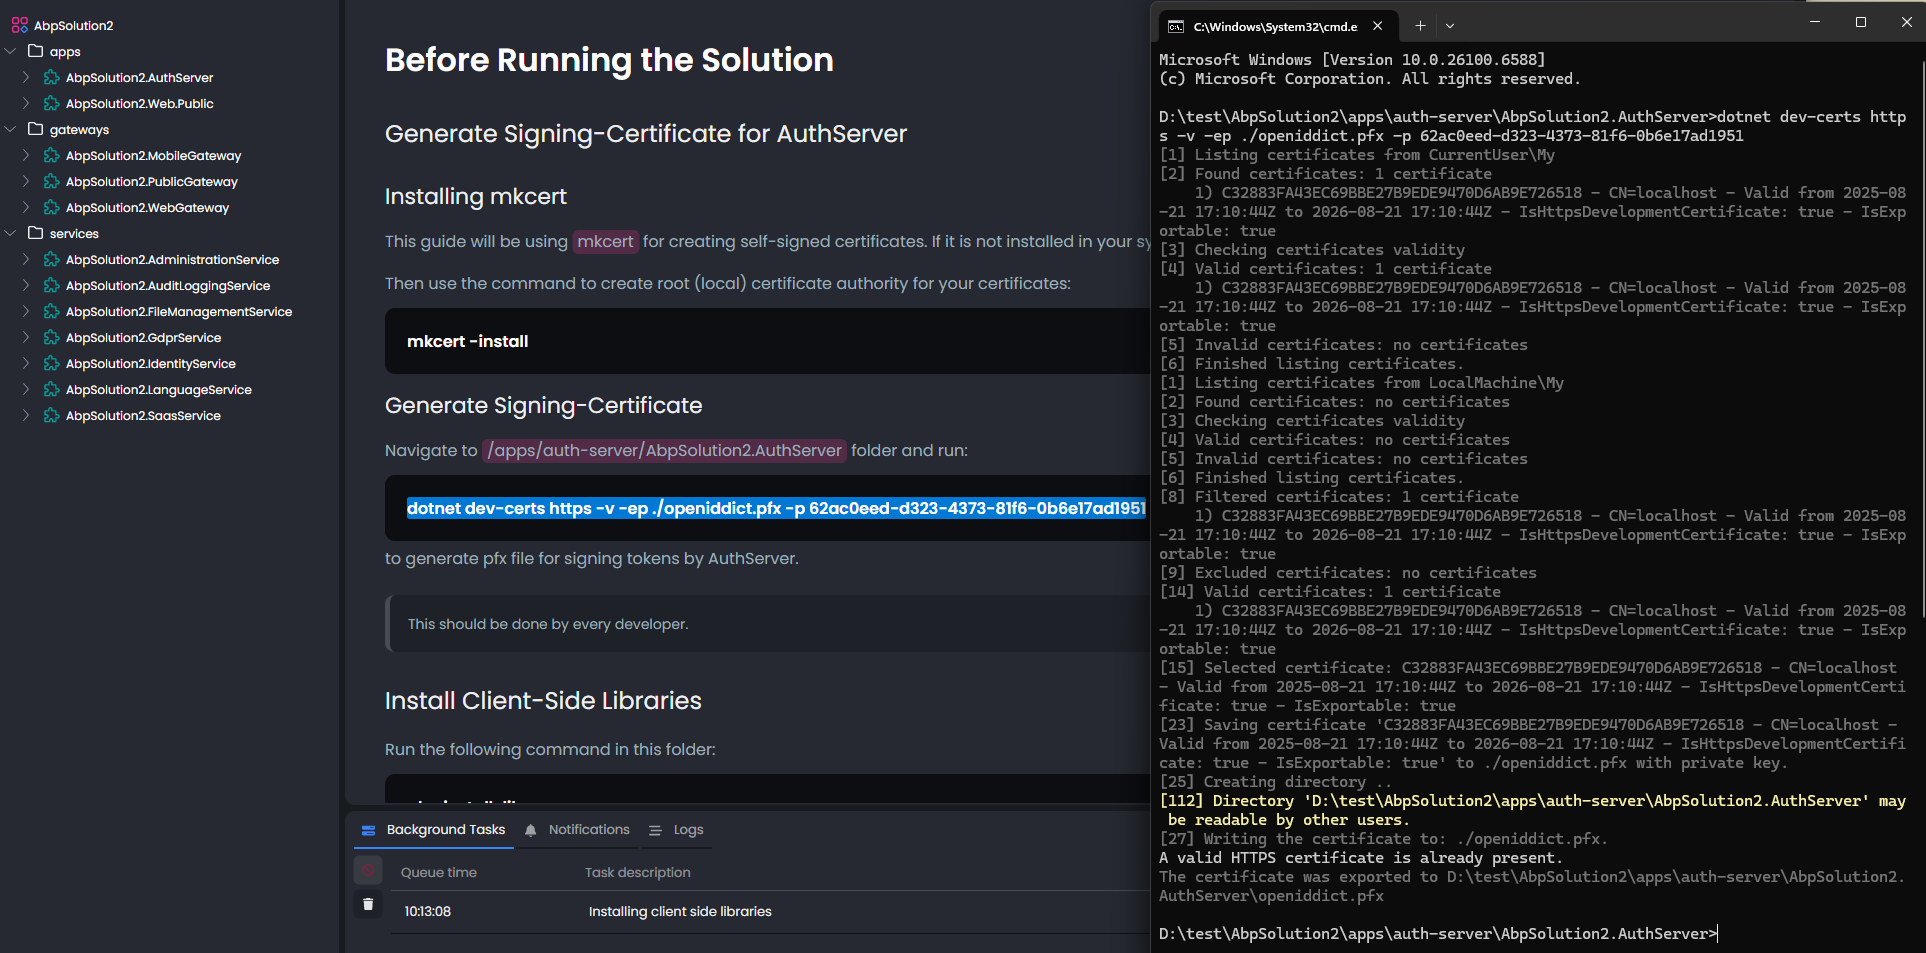Click the SaasService module puzzle icon
Viewport: 1926px width, 953px height.
pyautogui.click(x=52, y=415)
